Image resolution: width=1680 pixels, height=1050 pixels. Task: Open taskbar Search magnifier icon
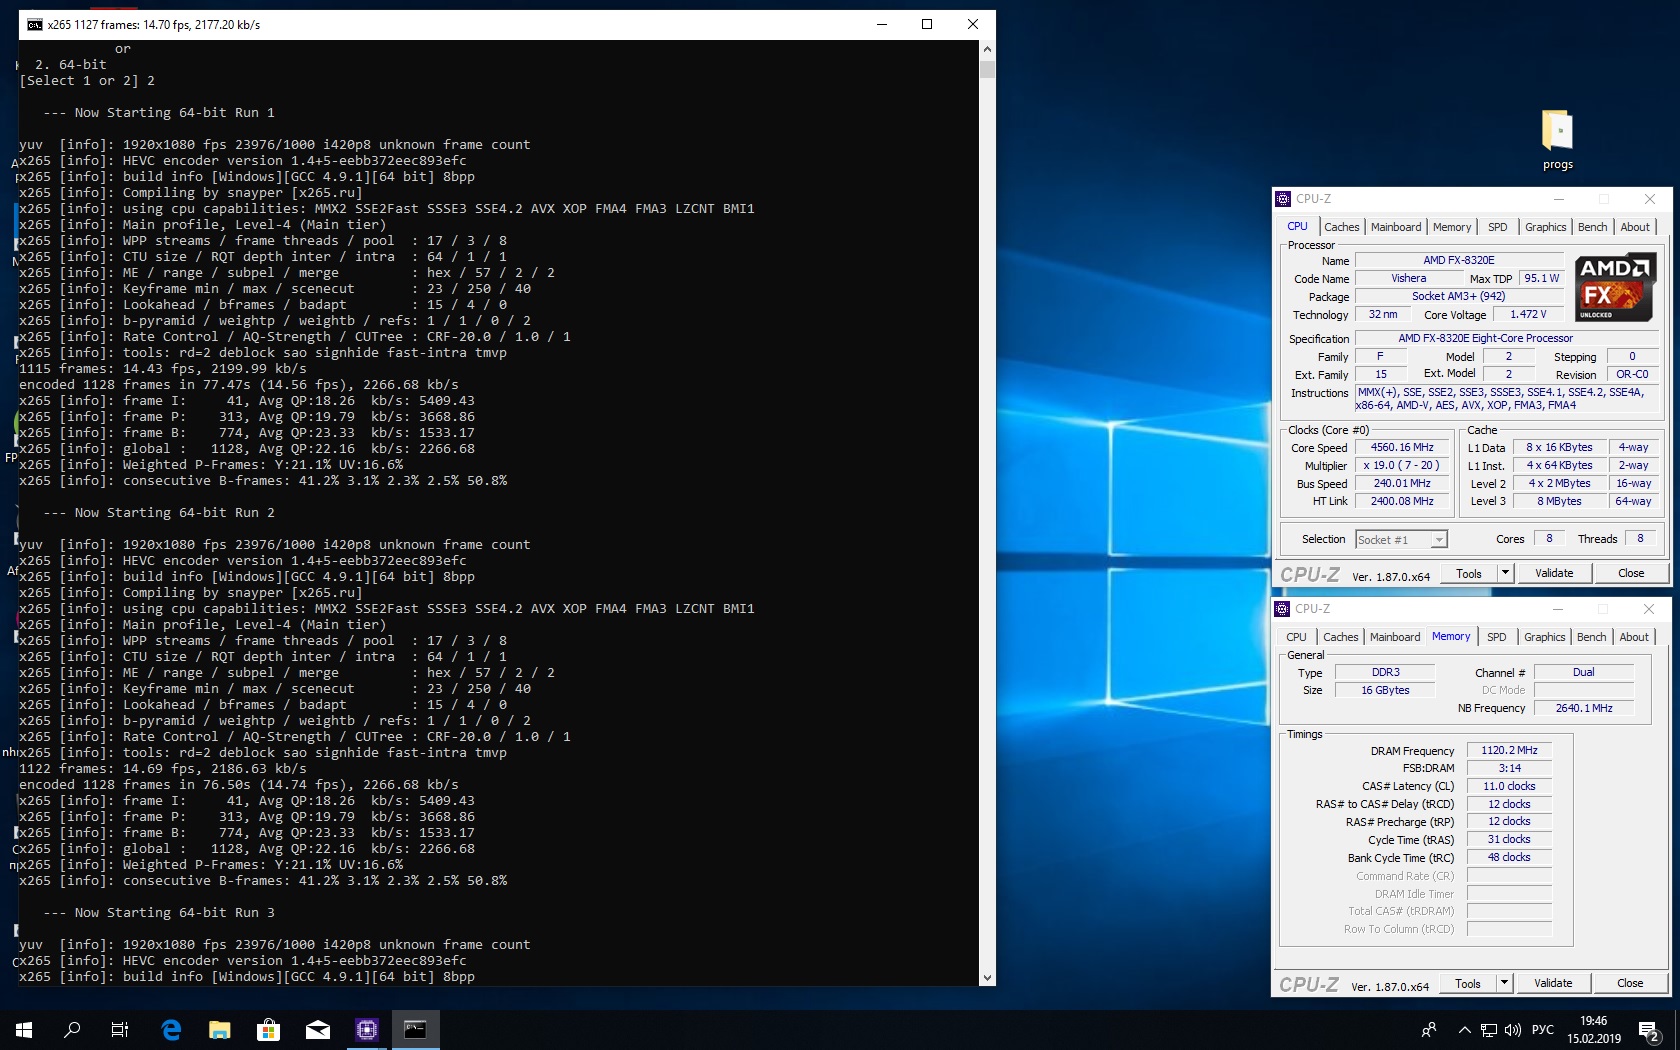coord(72,1029)
